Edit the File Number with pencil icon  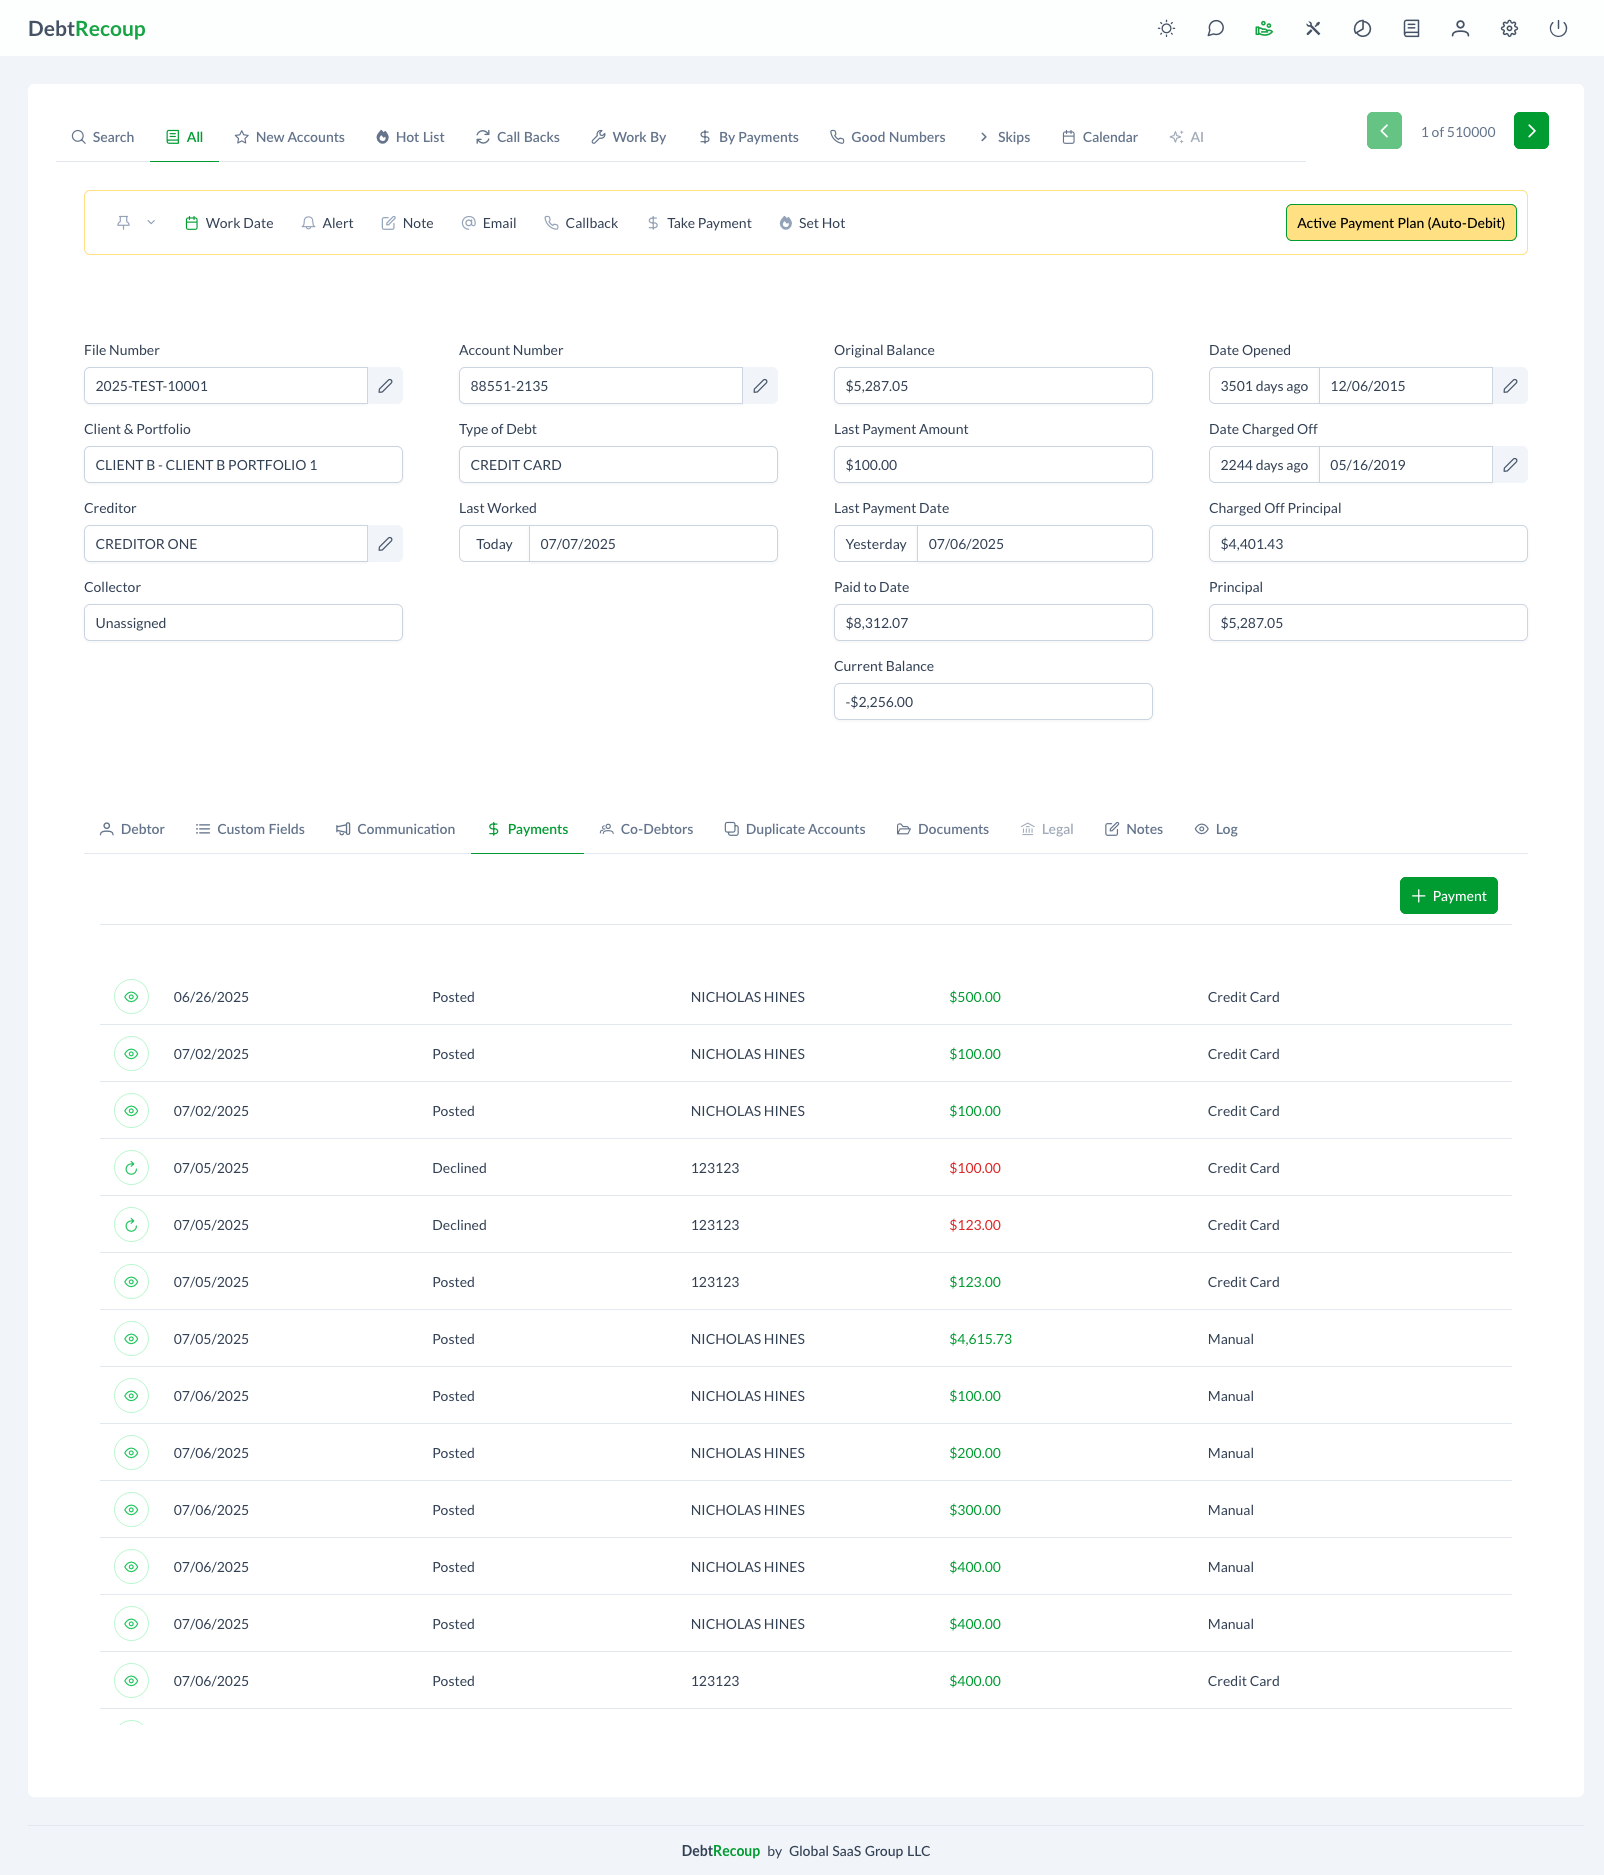[x=385, y=386]
